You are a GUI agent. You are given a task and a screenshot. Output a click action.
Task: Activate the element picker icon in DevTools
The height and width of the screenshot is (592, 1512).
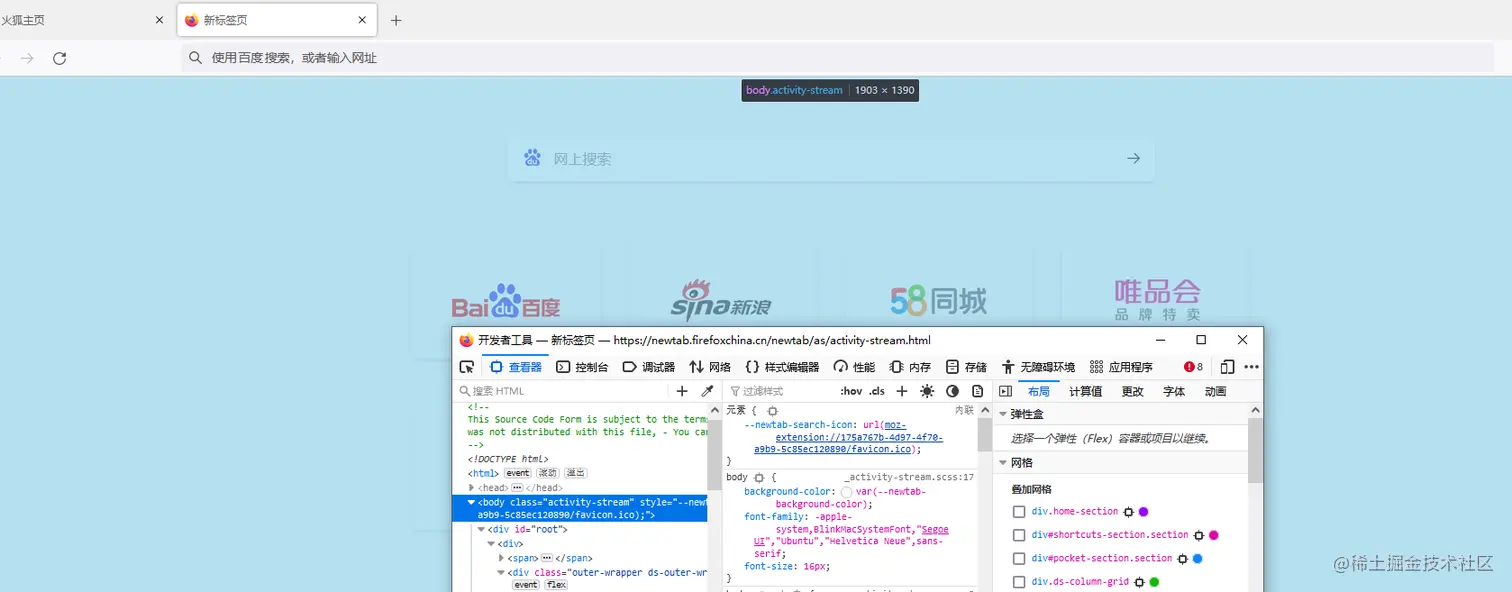466,367
